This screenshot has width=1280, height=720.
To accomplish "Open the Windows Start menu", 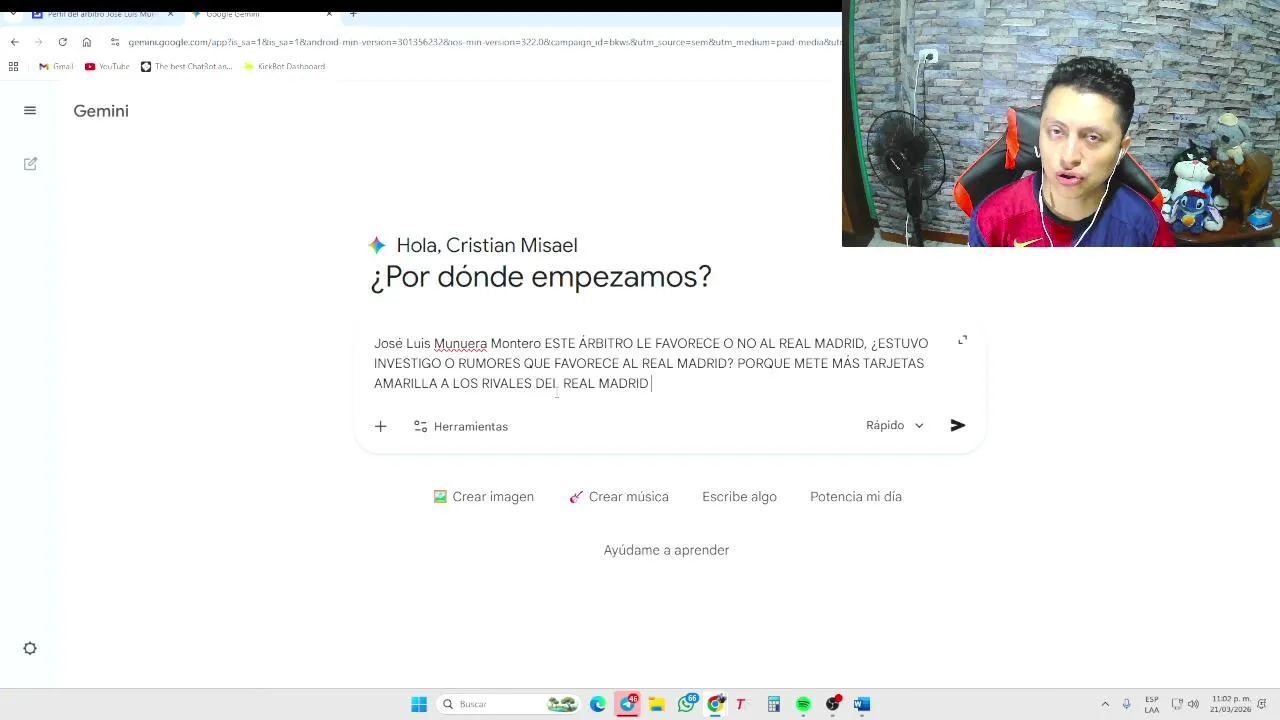I will (419, 704).
